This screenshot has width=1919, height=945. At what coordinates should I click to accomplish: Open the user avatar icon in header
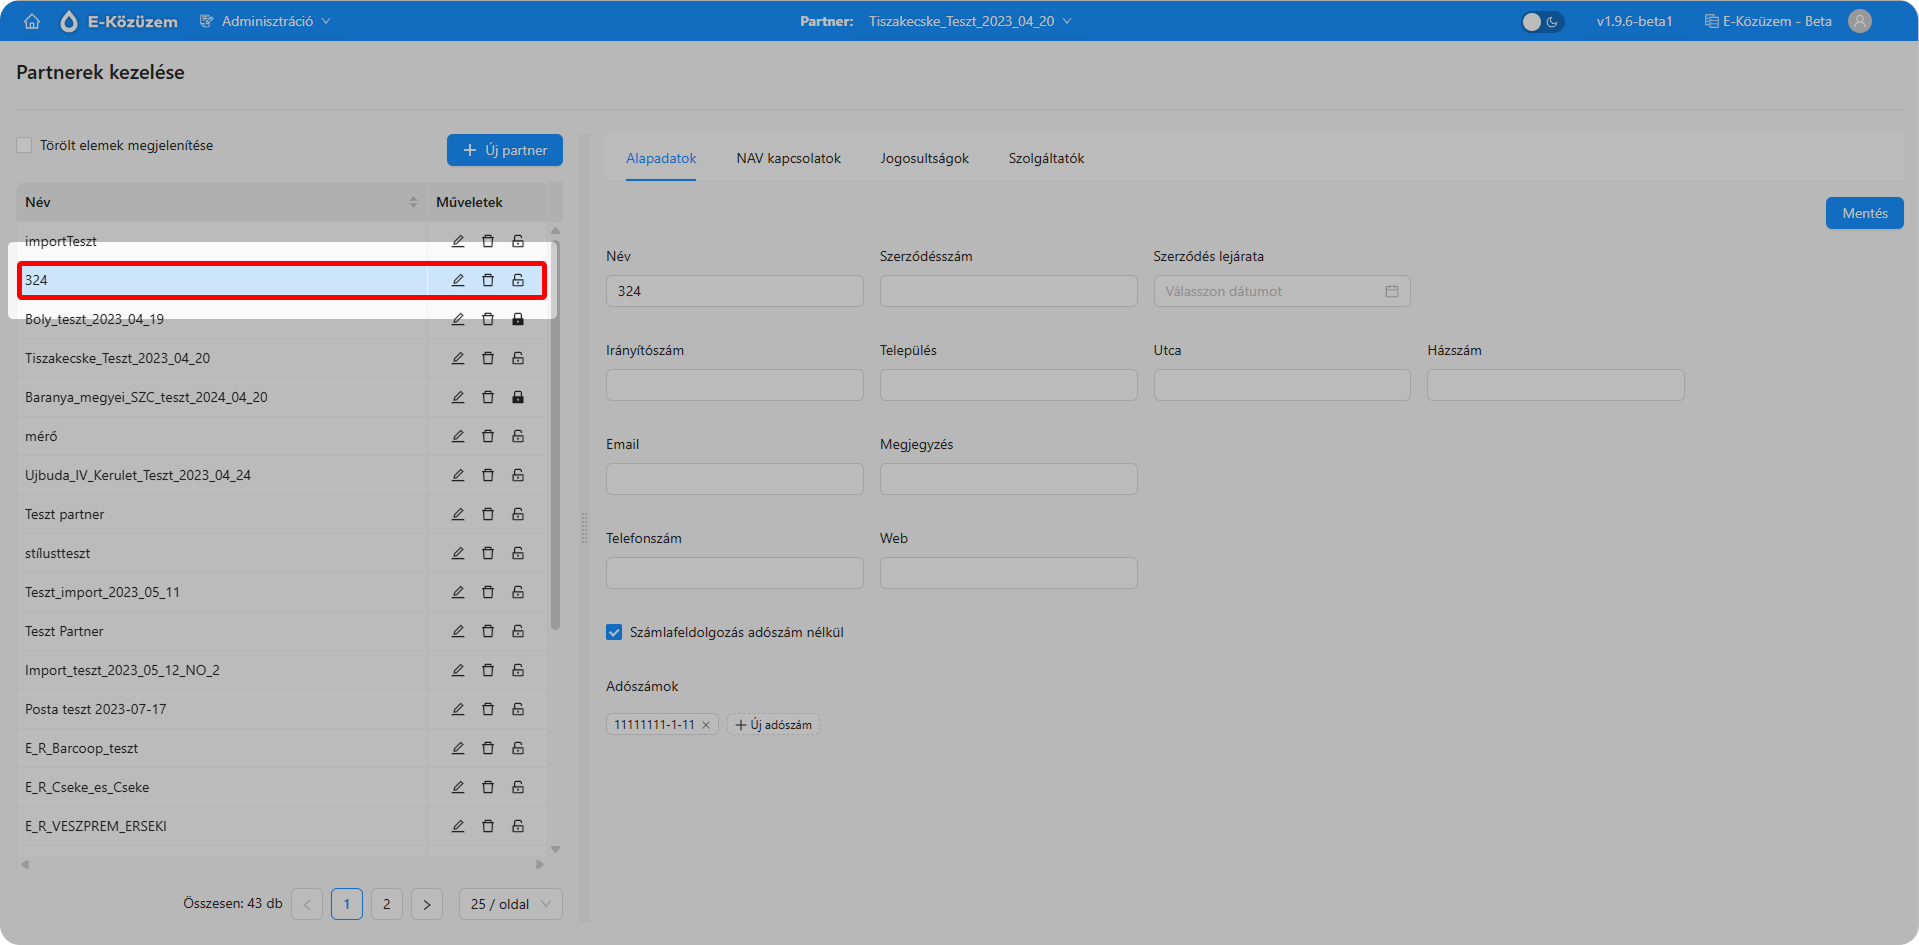point(1859,21)
